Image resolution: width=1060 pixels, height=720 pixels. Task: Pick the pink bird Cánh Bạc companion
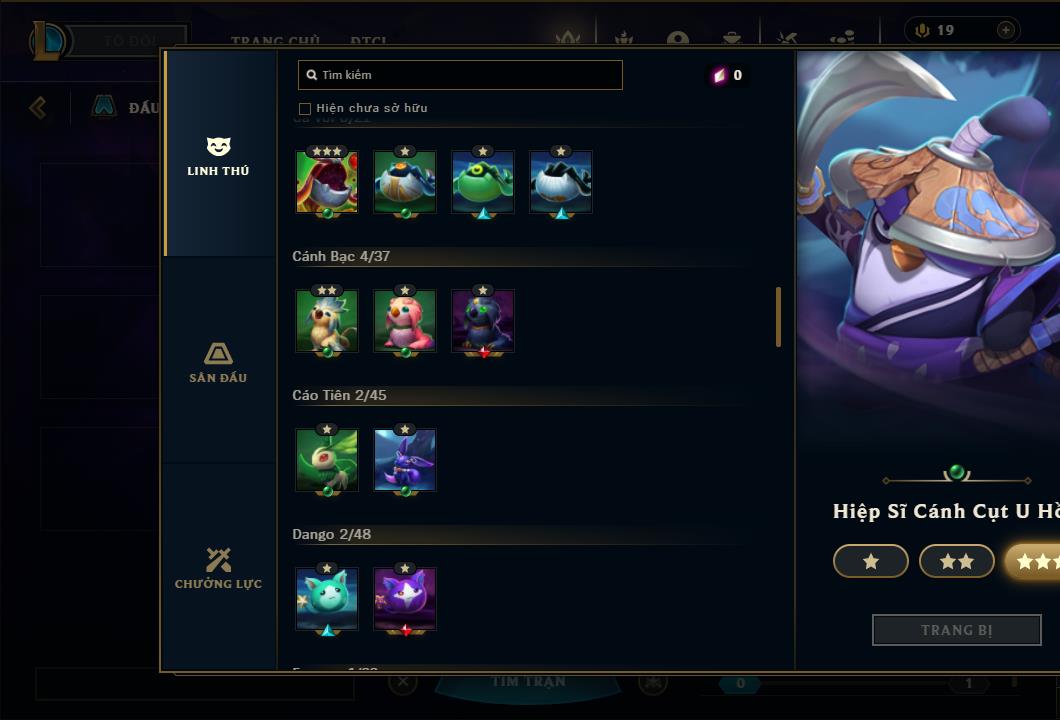pyautogui.click(x=405, y=322)
